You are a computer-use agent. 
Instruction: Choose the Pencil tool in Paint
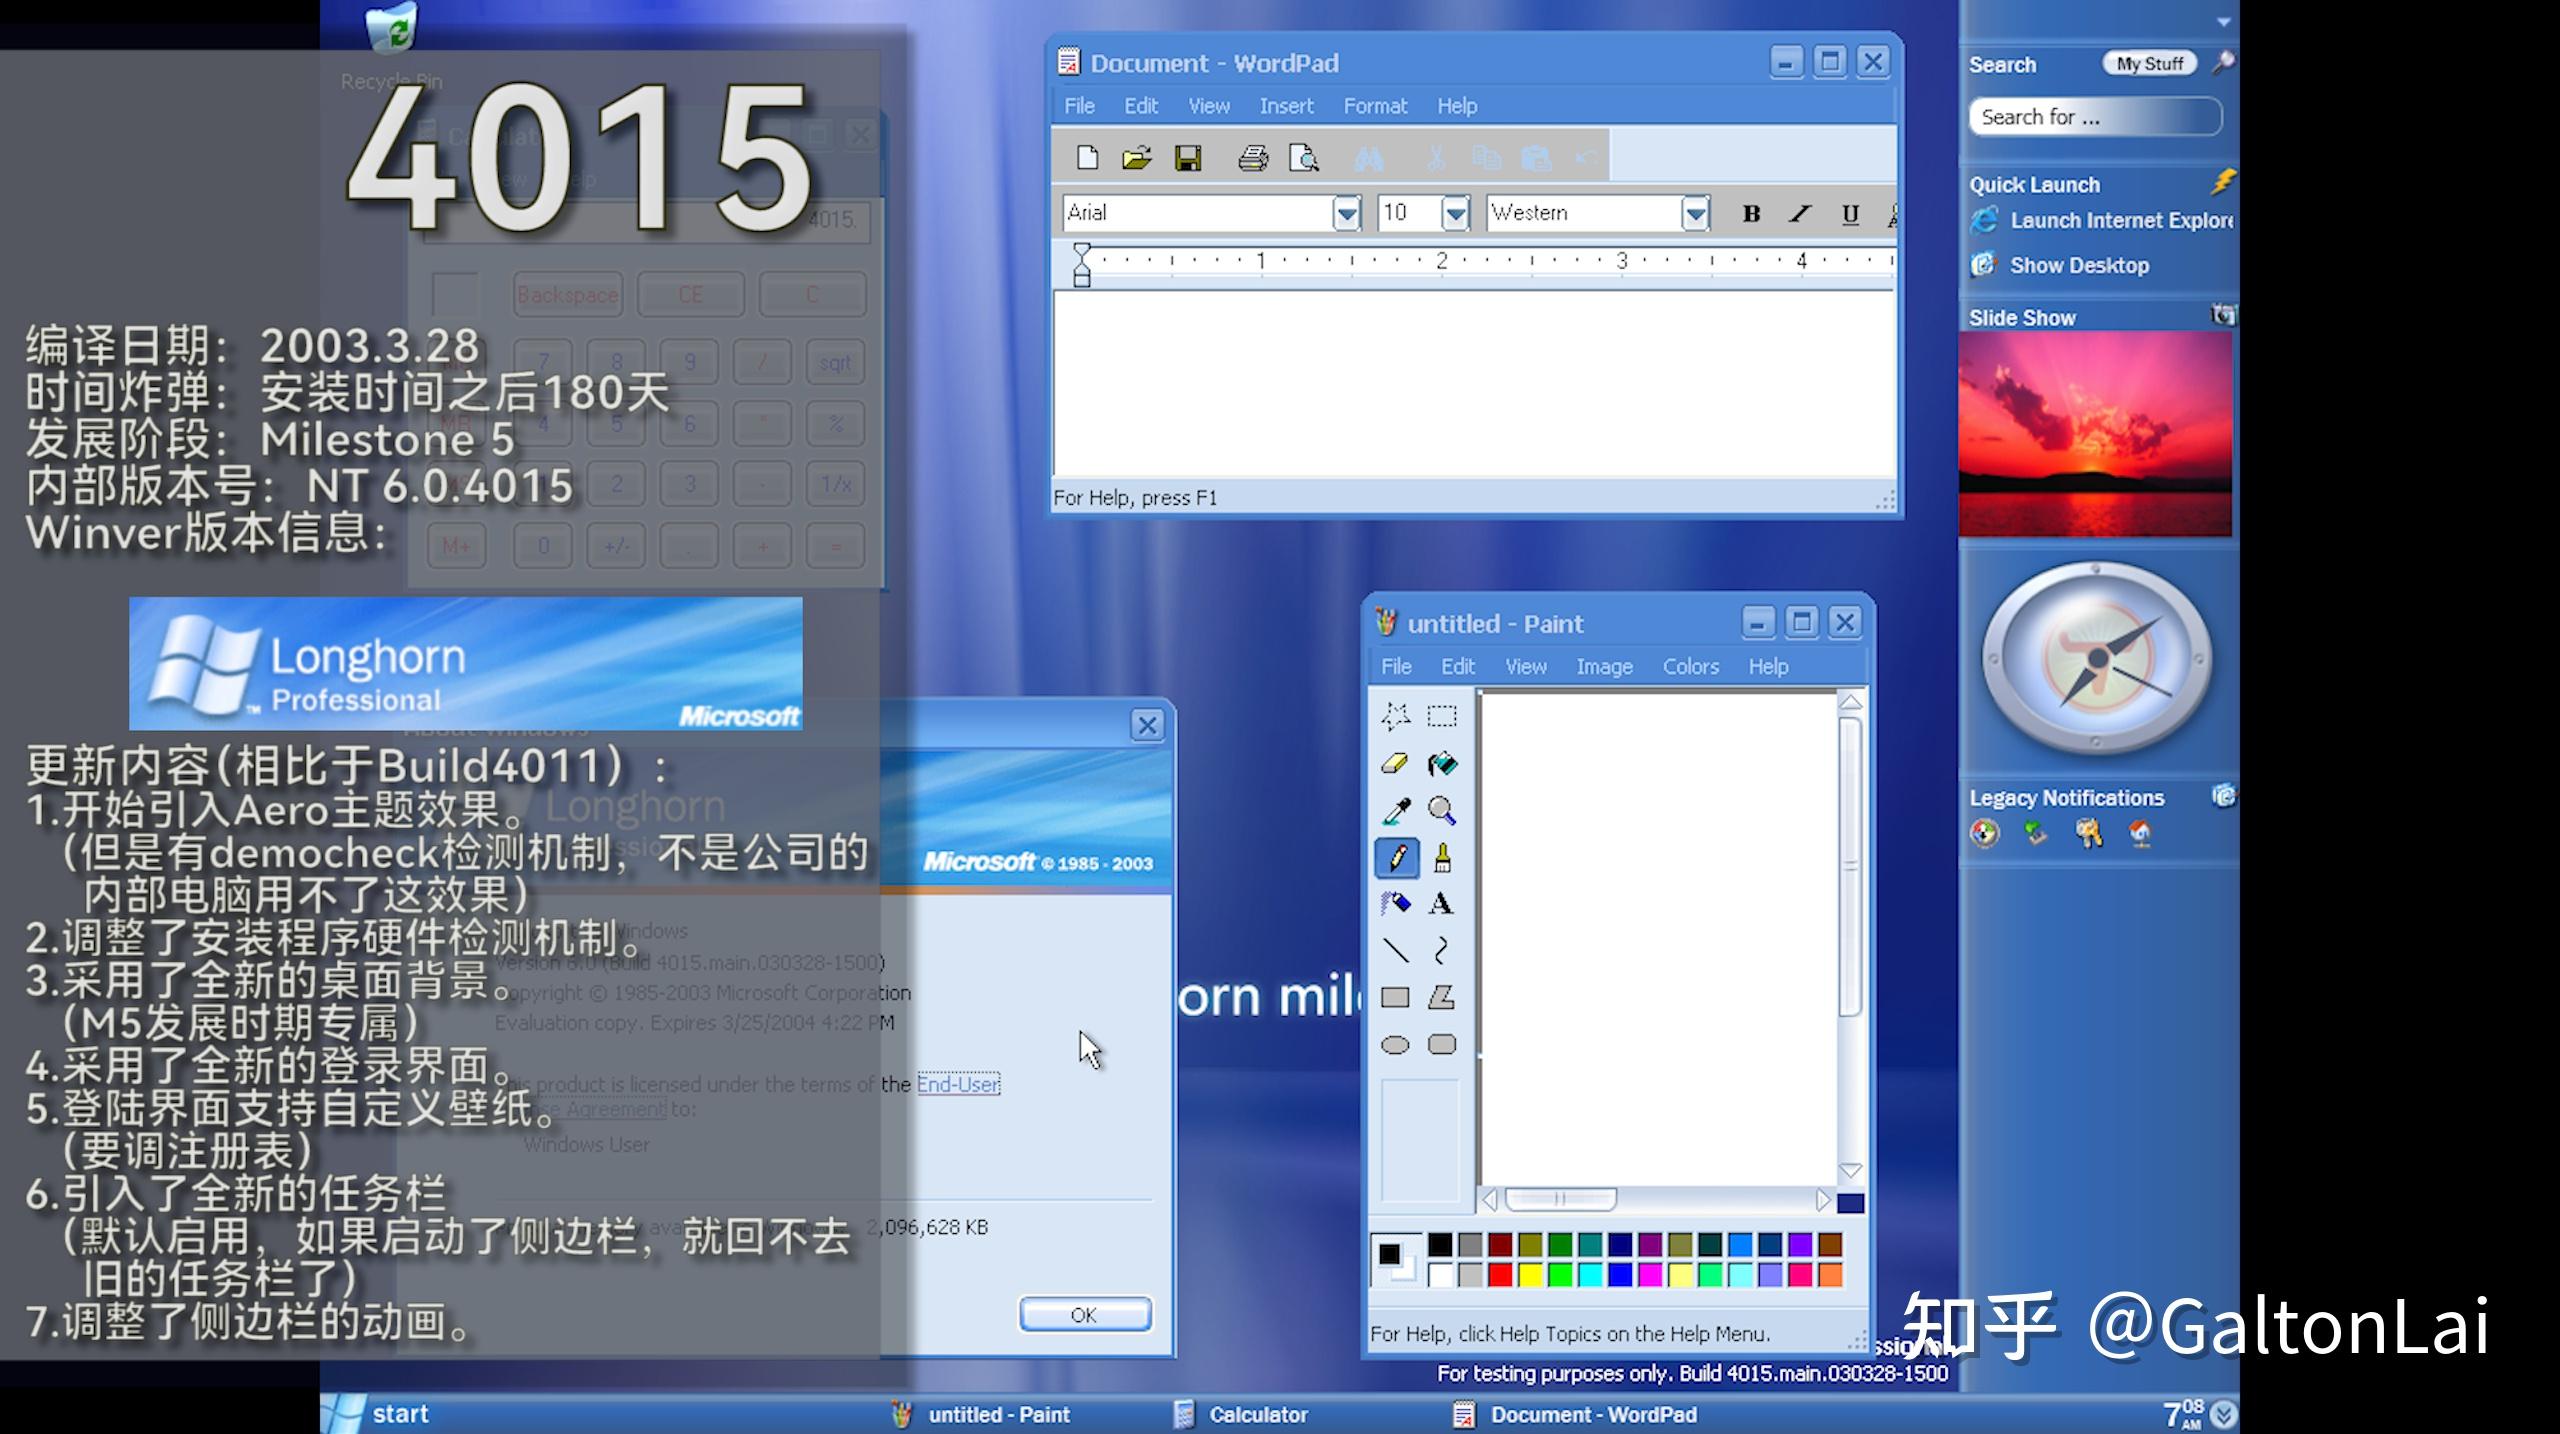(1395, 858)
